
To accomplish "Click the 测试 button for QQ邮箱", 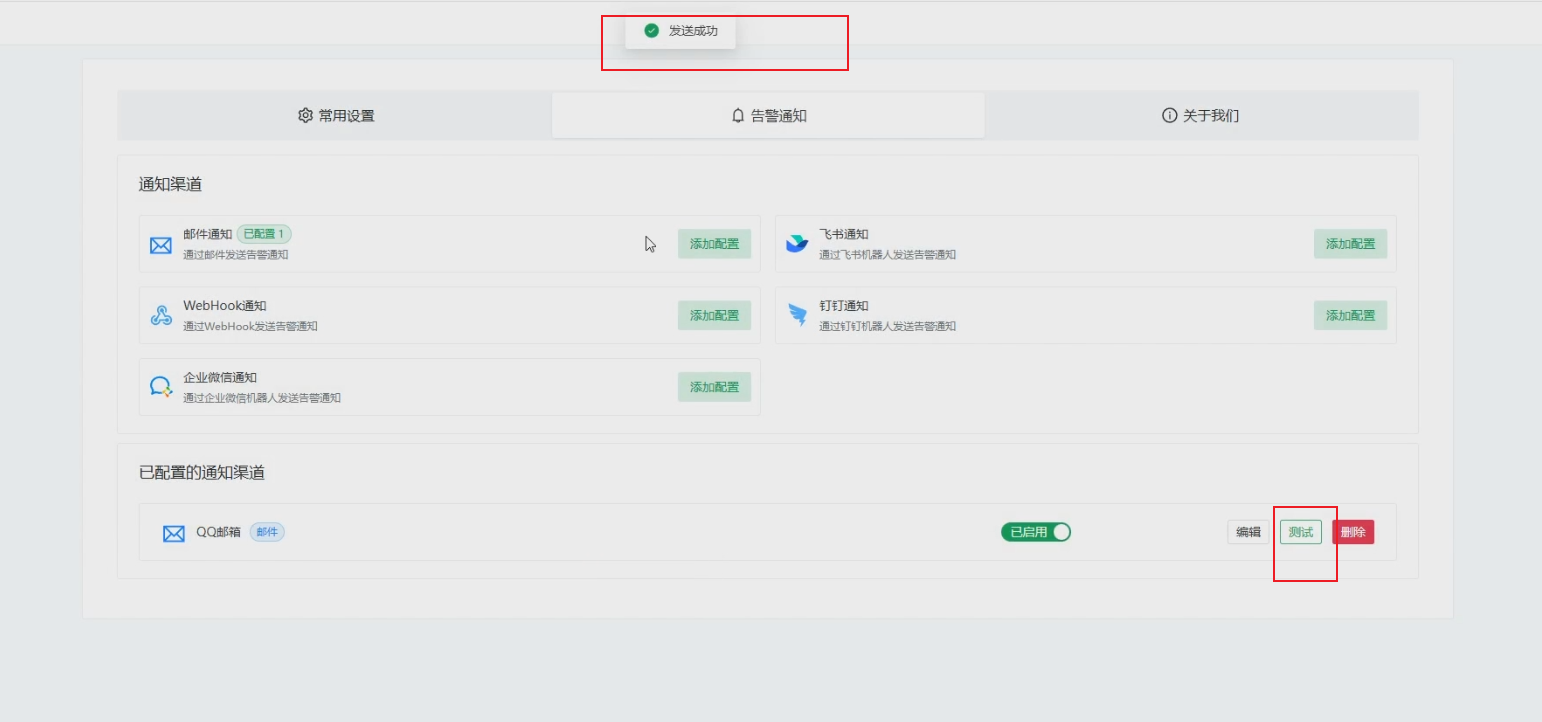I will point(1302,532).
